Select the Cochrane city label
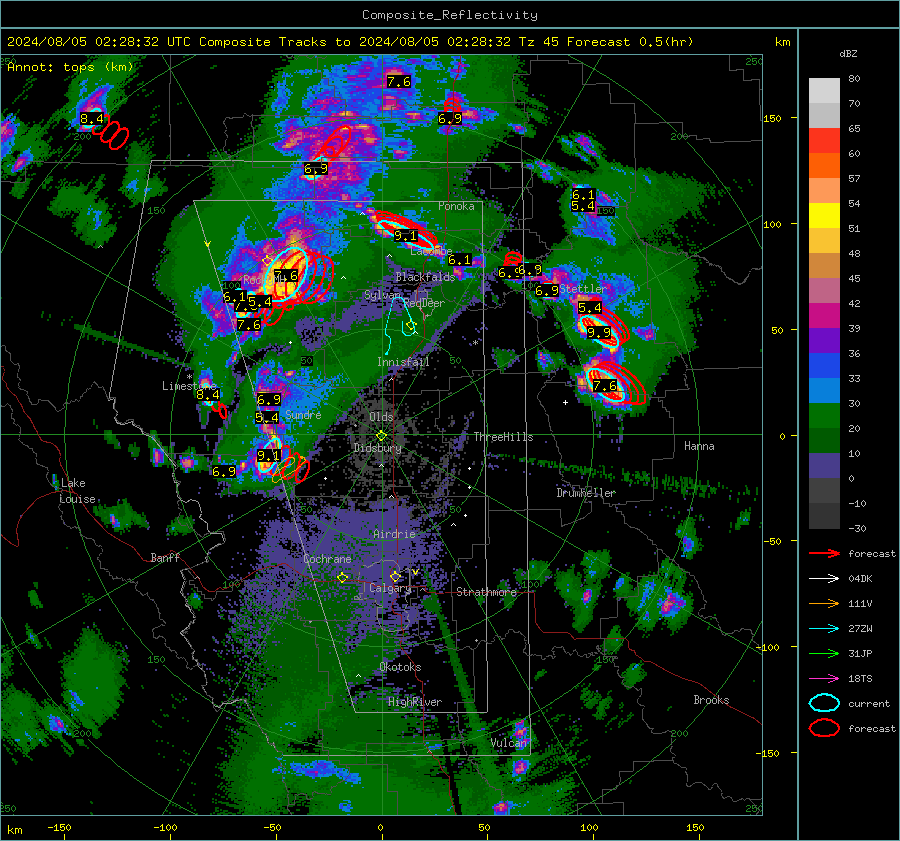The image size is (900, 841). pyautogui.click(x=327, y=559)
